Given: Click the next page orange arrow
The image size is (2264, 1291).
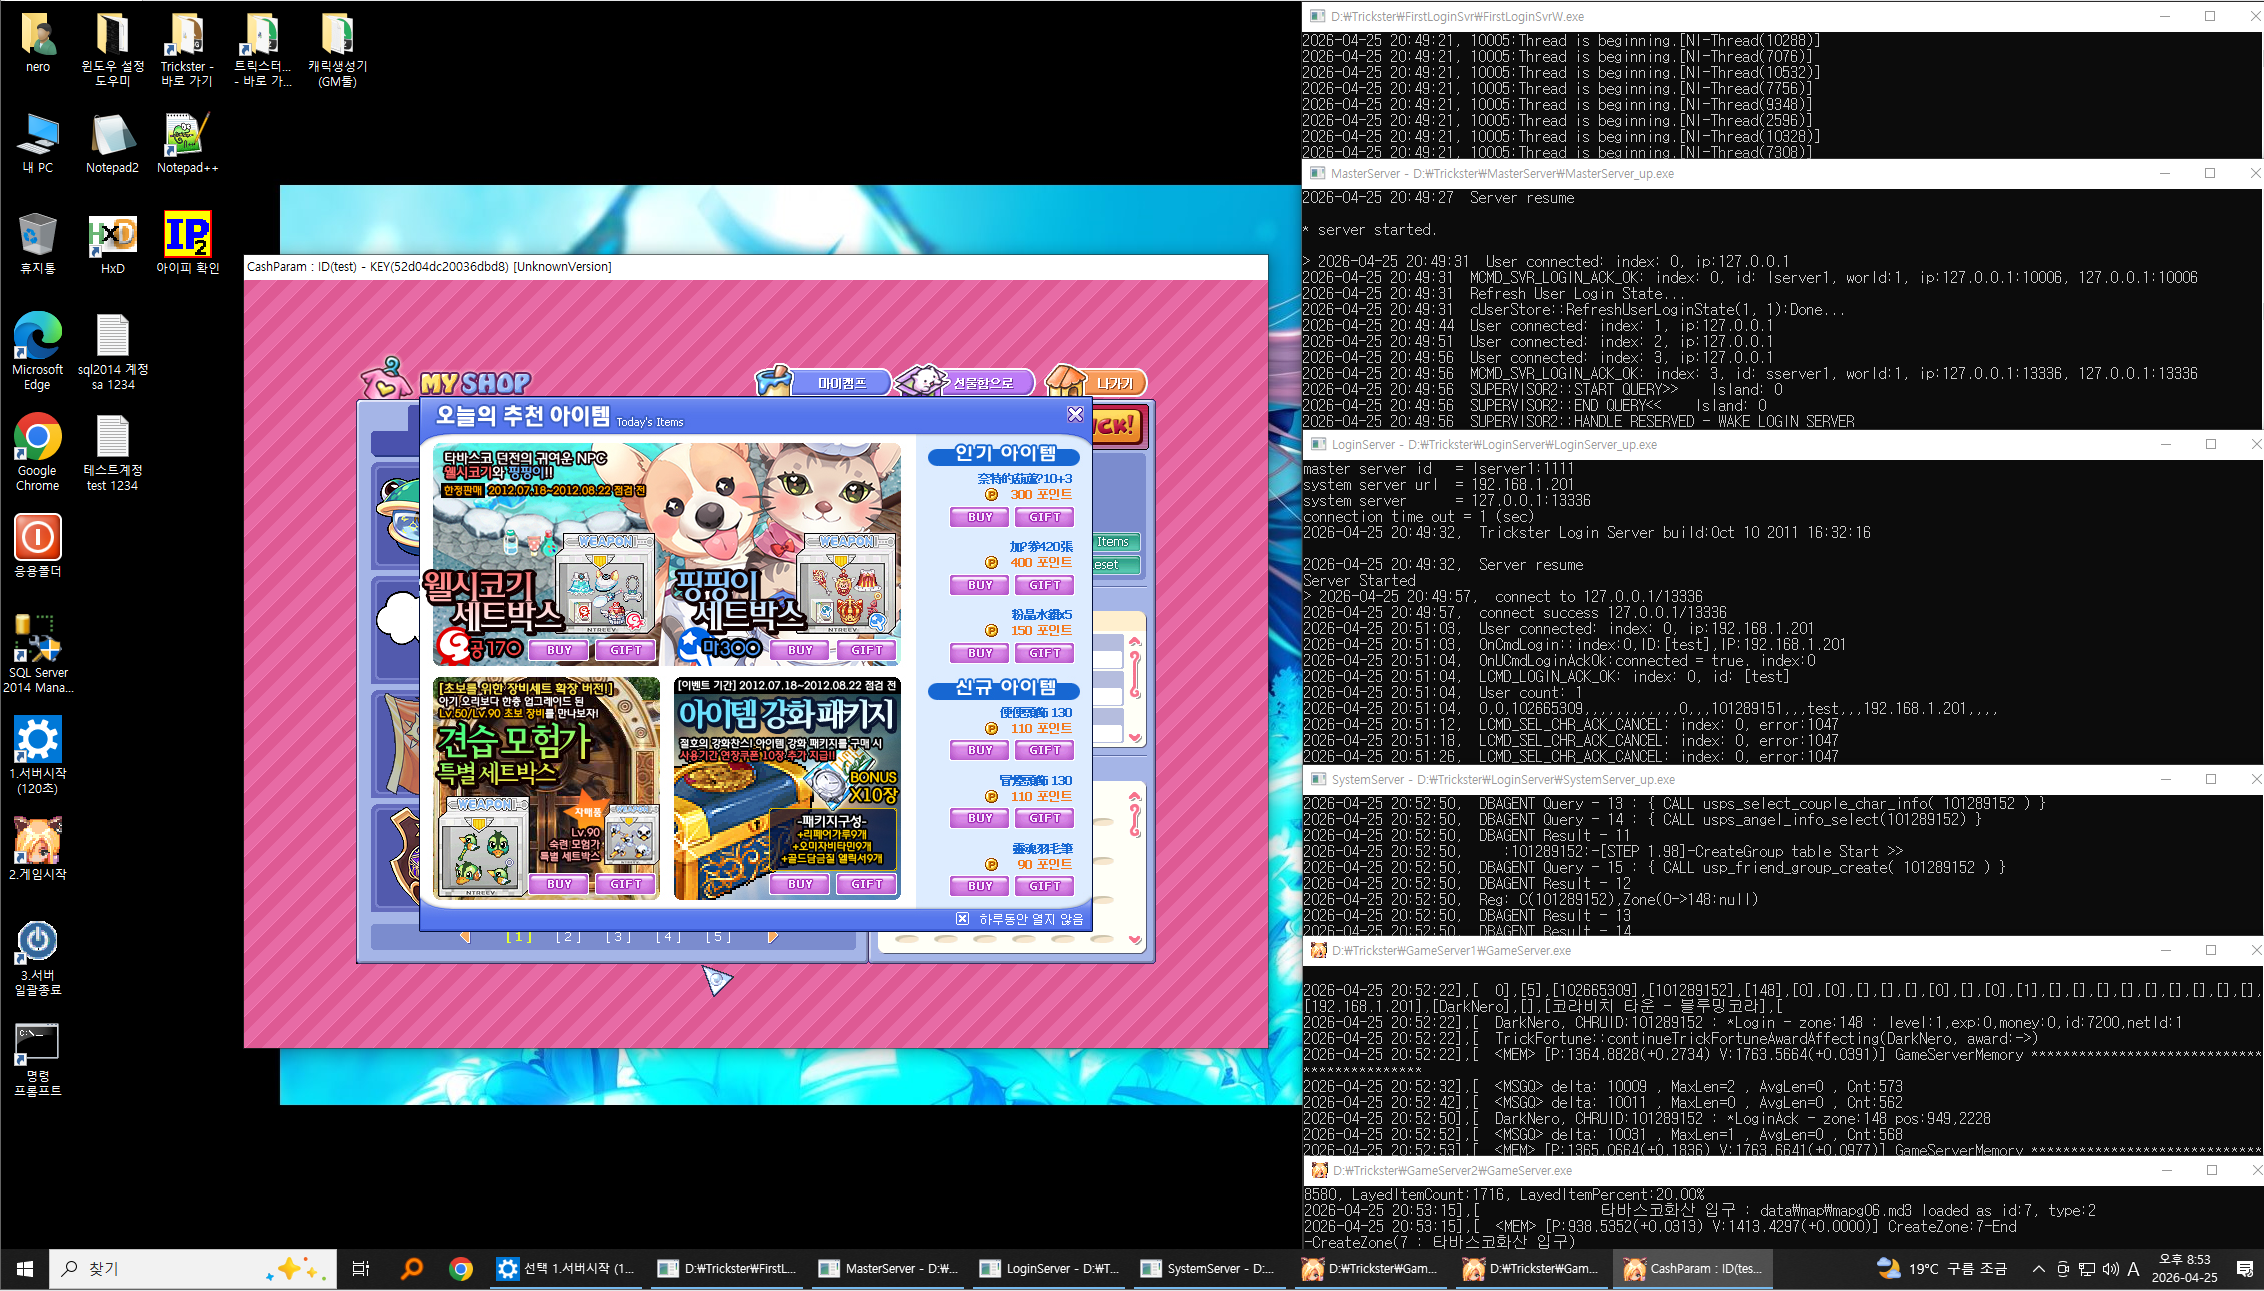Looking at the screenshot, I should 772,937.
